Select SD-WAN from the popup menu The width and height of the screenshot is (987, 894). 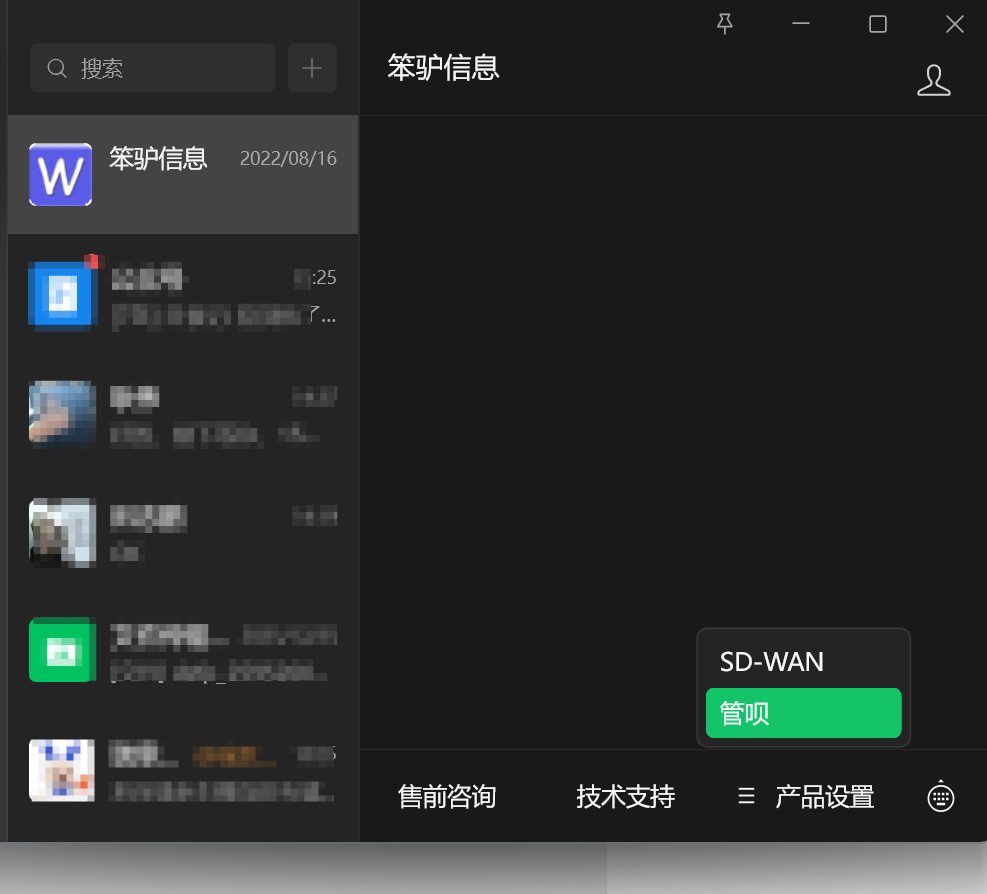[x=772, y=661]
